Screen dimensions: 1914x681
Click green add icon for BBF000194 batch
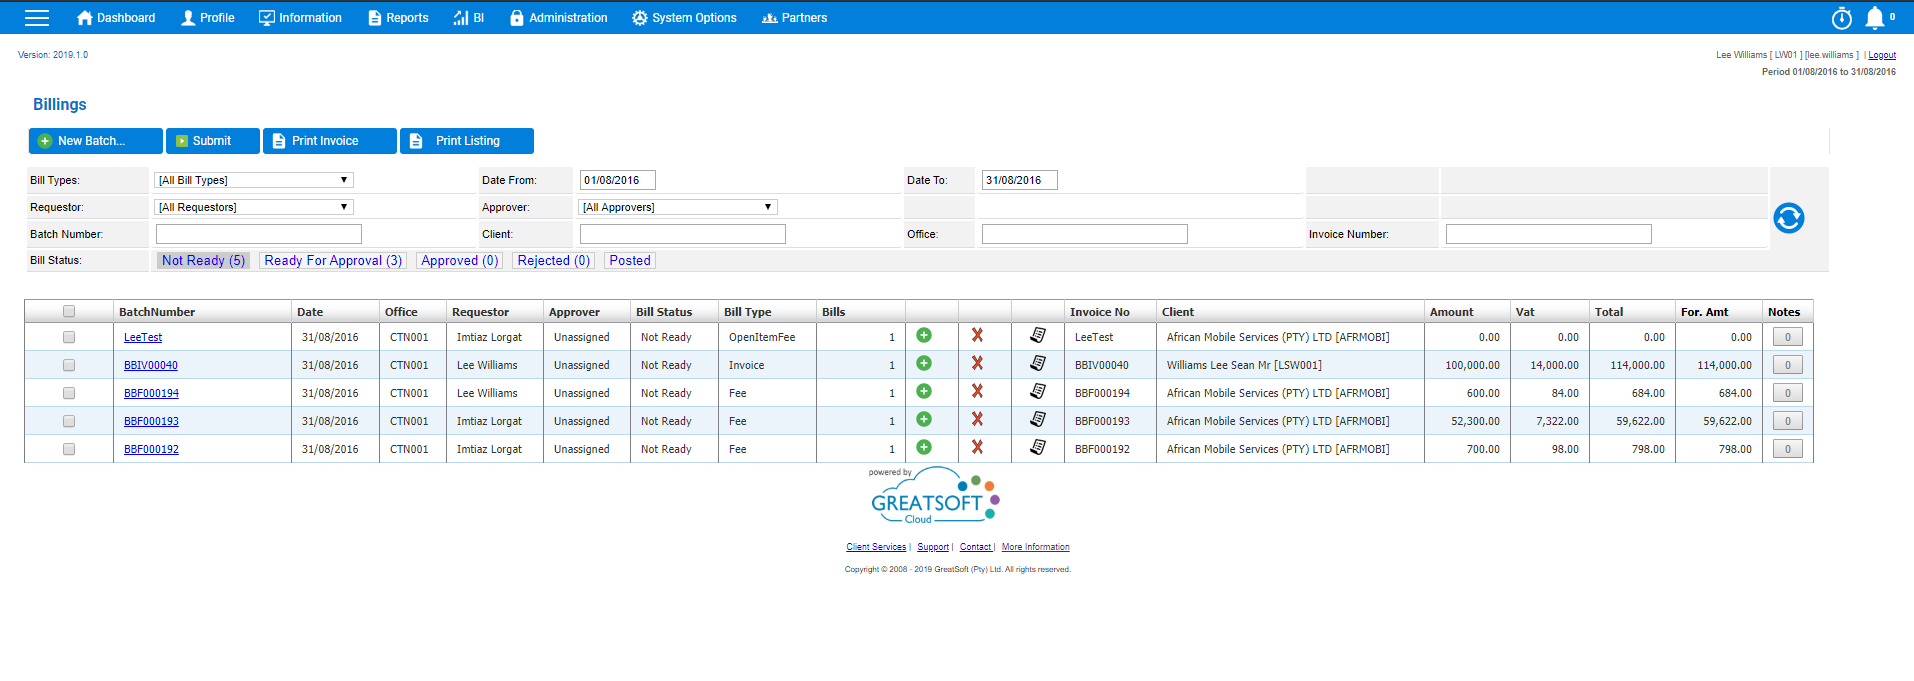click(x=924, y=392)
